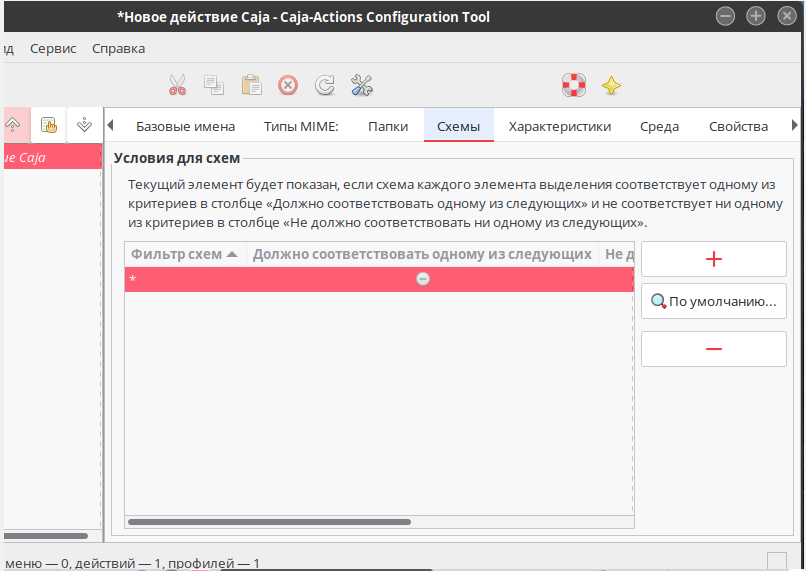Click the sort descending arrow button

(x=84, y=125)
